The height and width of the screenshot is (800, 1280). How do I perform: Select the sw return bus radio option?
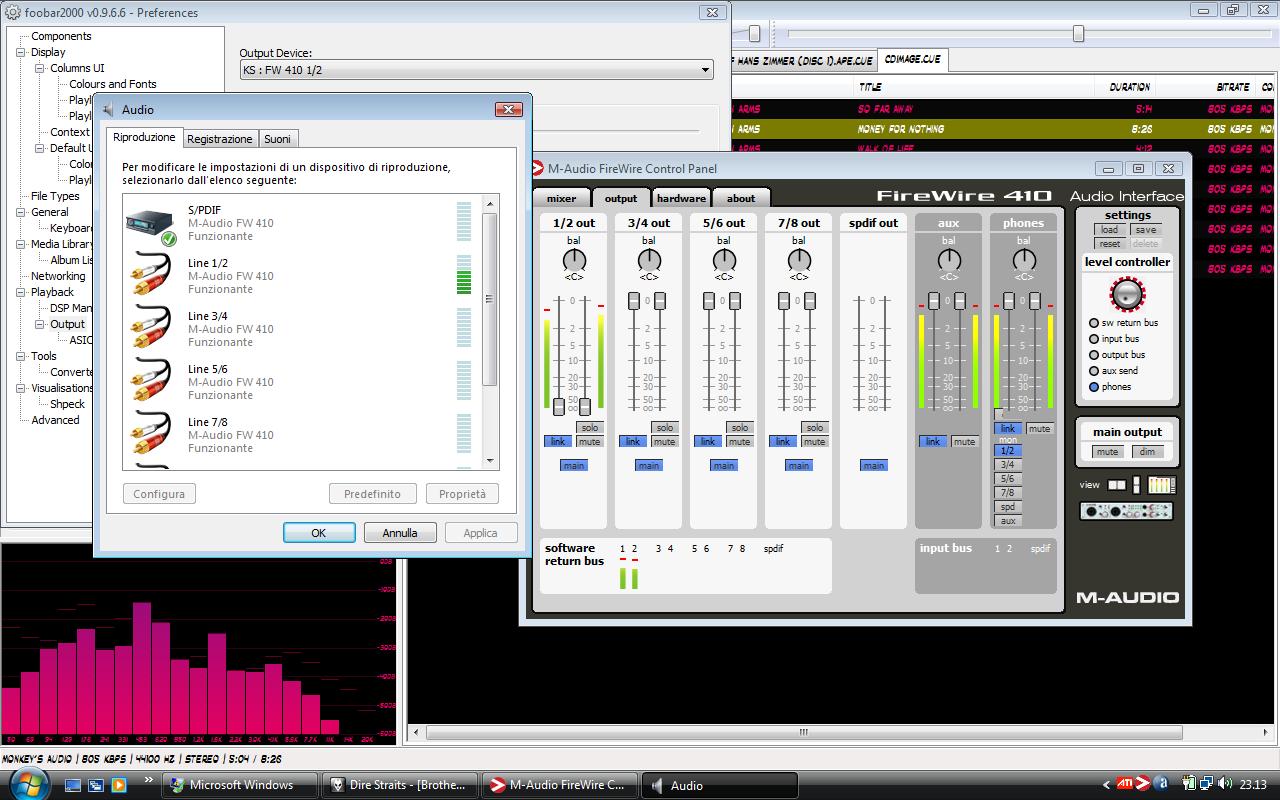[x=1094, y=323]
